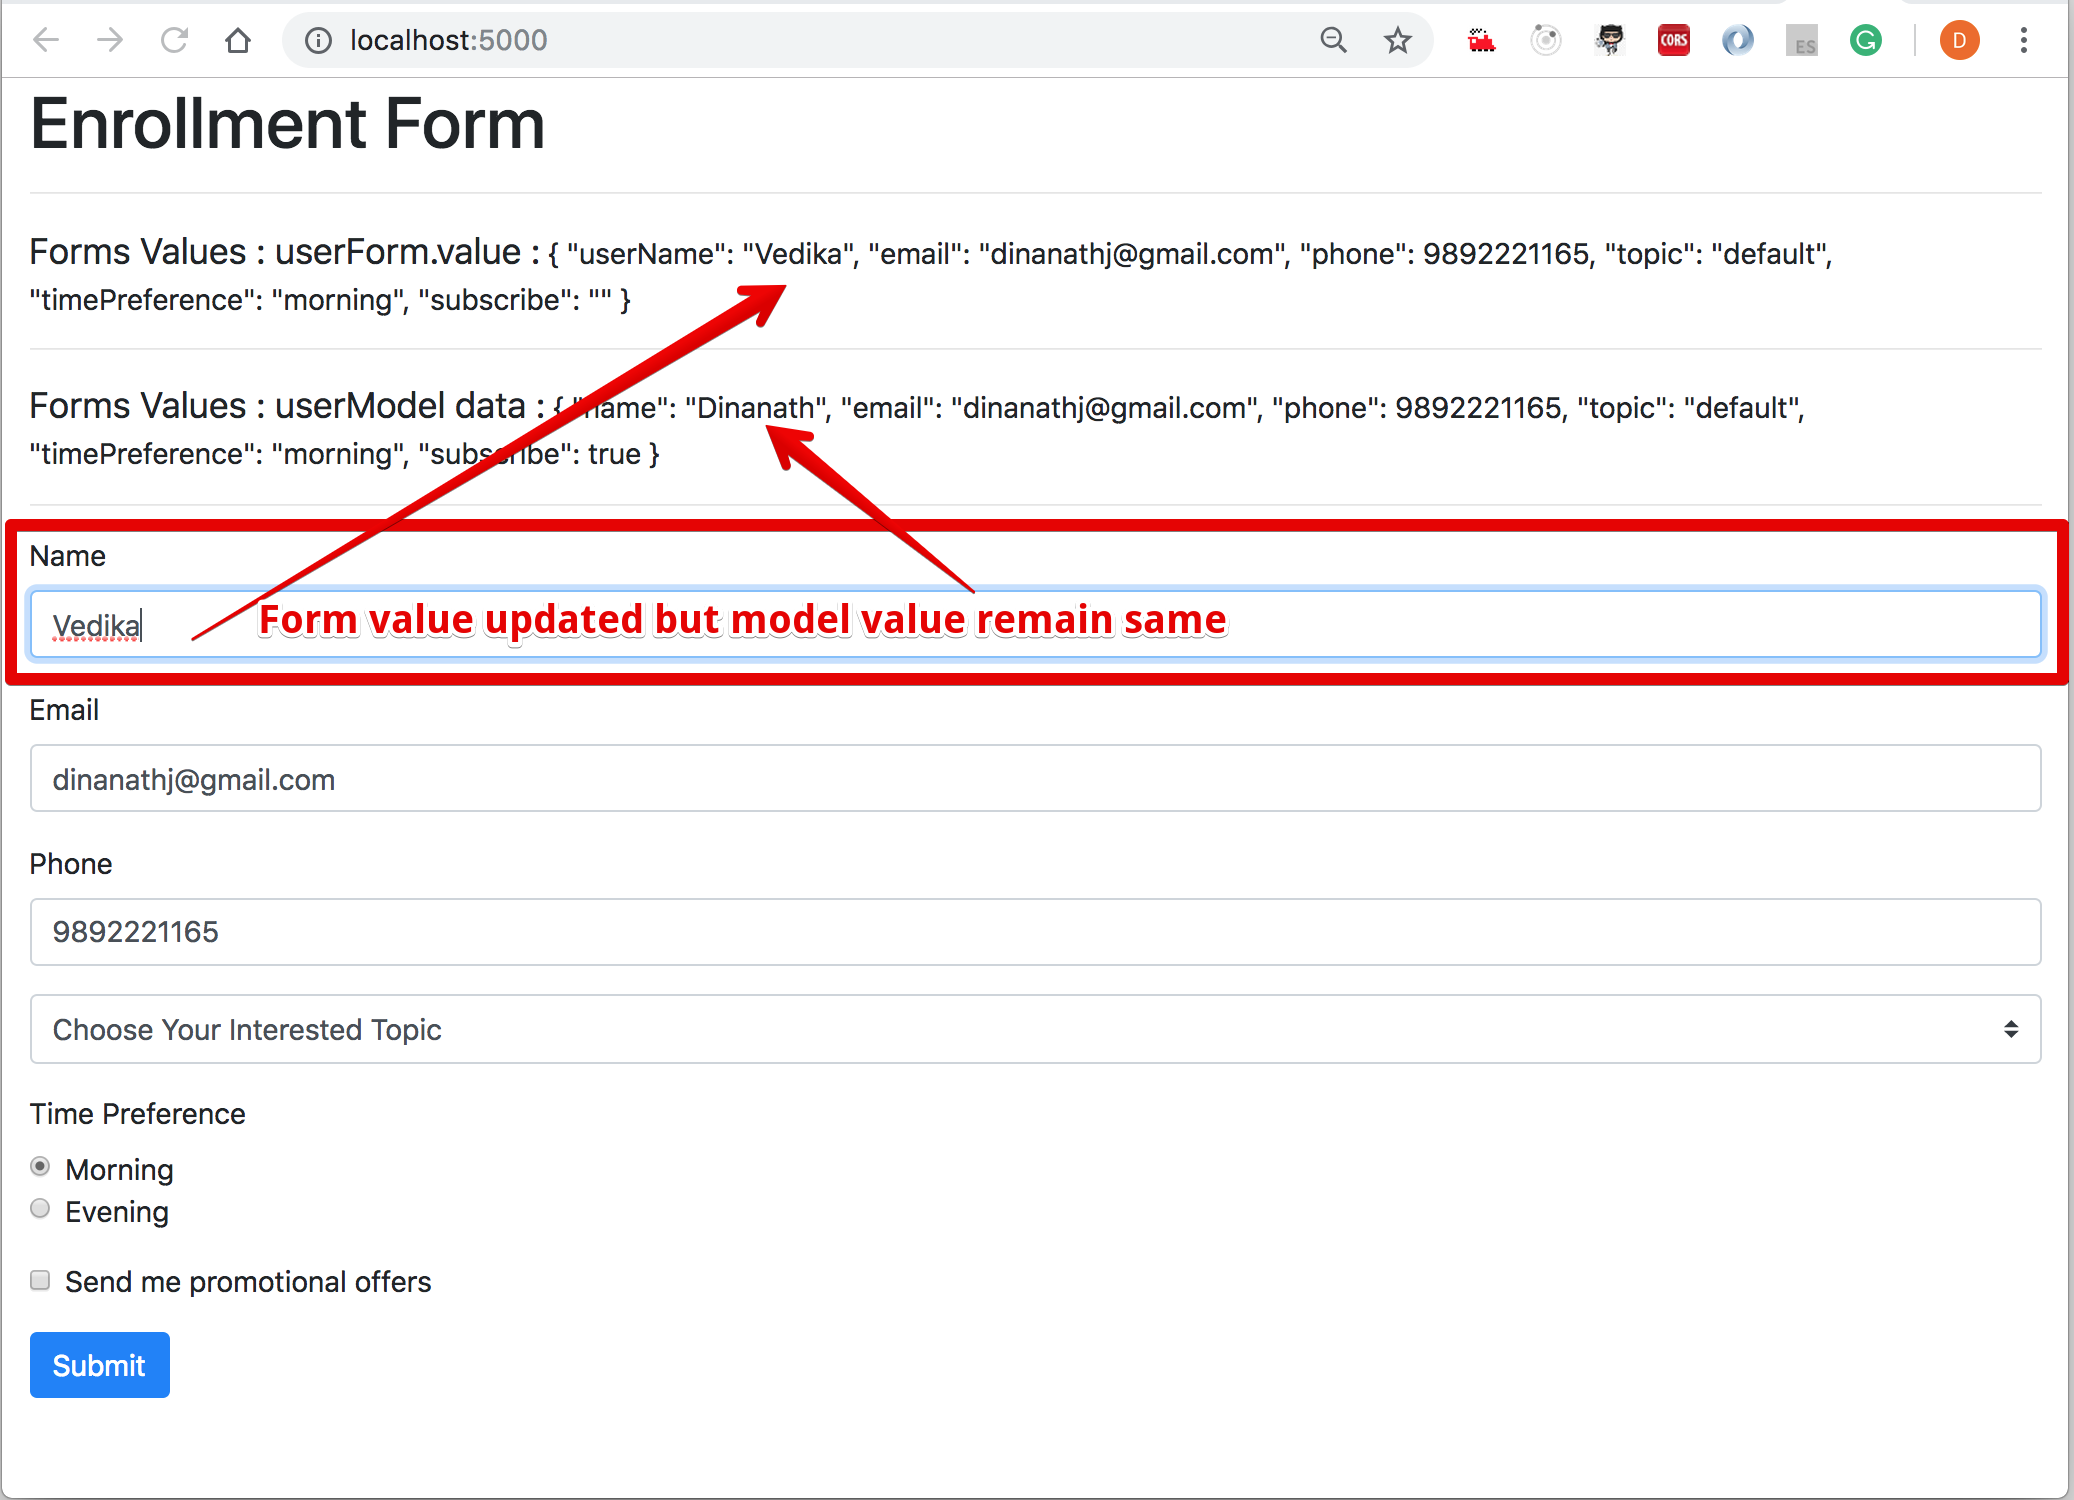
Task: Focus the Phone number field
Action: click(1035, 932)
